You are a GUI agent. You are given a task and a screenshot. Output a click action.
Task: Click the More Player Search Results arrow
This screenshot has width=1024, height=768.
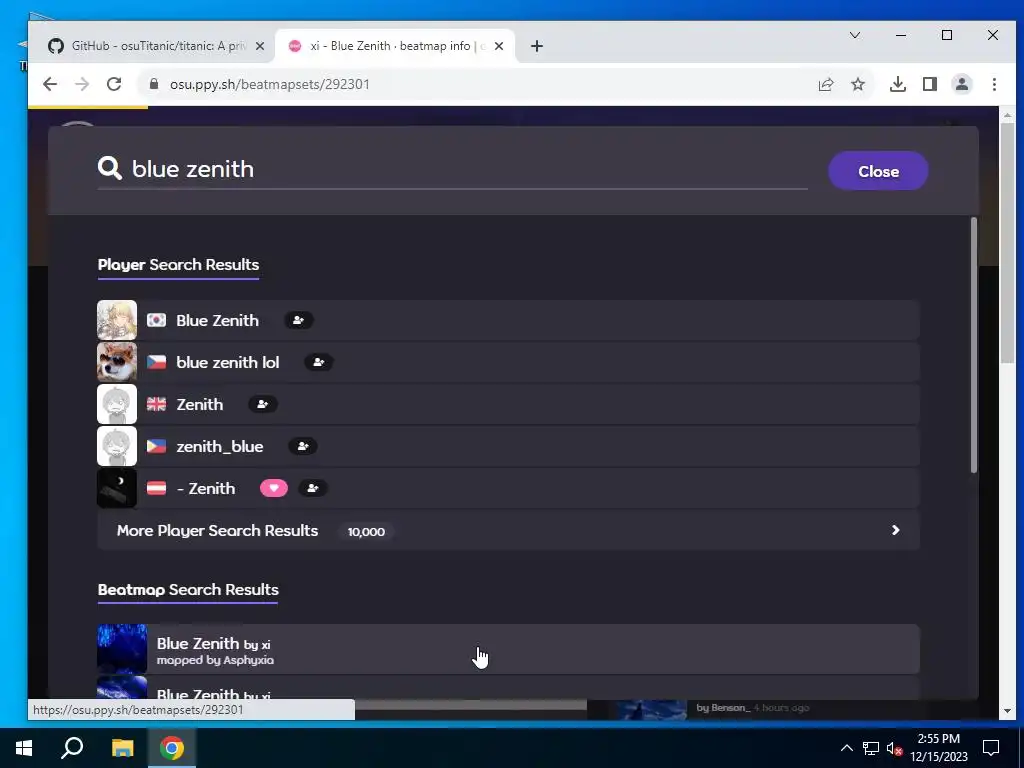tap(895, 530)
